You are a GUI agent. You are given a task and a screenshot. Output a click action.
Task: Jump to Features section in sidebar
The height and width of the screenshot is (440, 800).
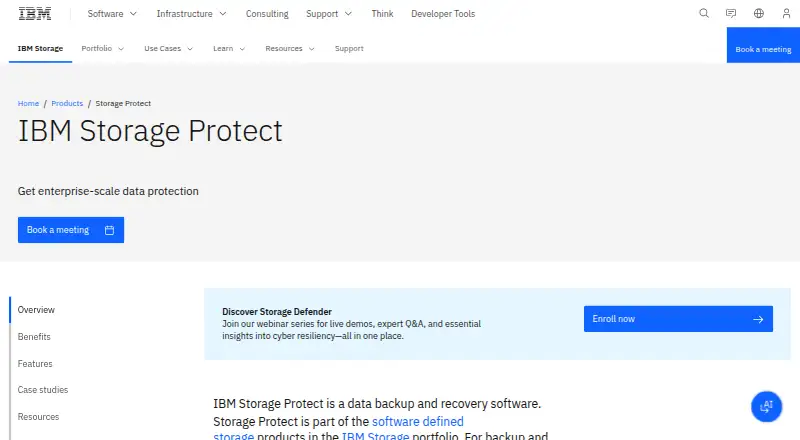35,364
